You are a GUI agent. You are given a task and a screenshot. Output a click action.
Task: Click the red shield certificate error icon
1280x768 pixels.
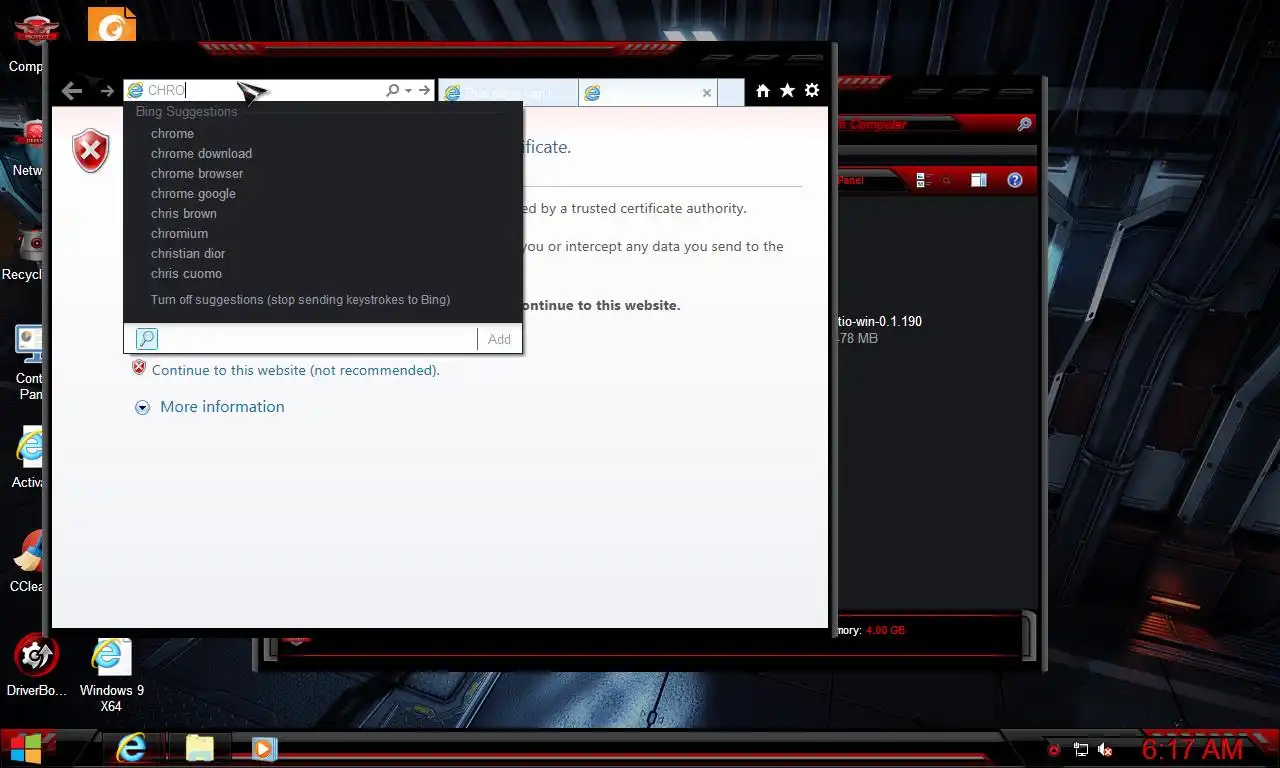91,151
